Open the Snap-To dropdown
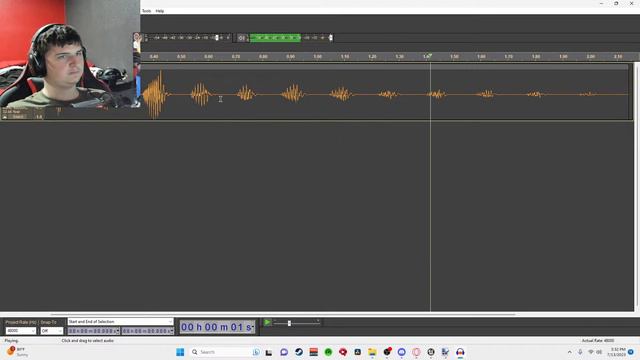The height and width of the screenshot is (360, 640). click(x=51, y=331)
